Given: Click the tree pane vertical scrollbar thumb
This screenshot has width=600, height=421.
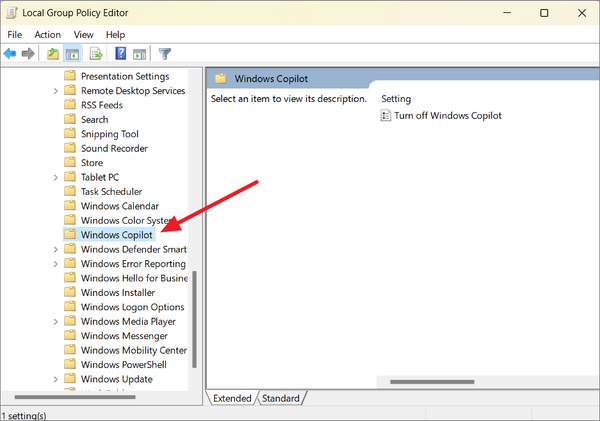Looking at the screenshot, I should [x=194, y=319].
